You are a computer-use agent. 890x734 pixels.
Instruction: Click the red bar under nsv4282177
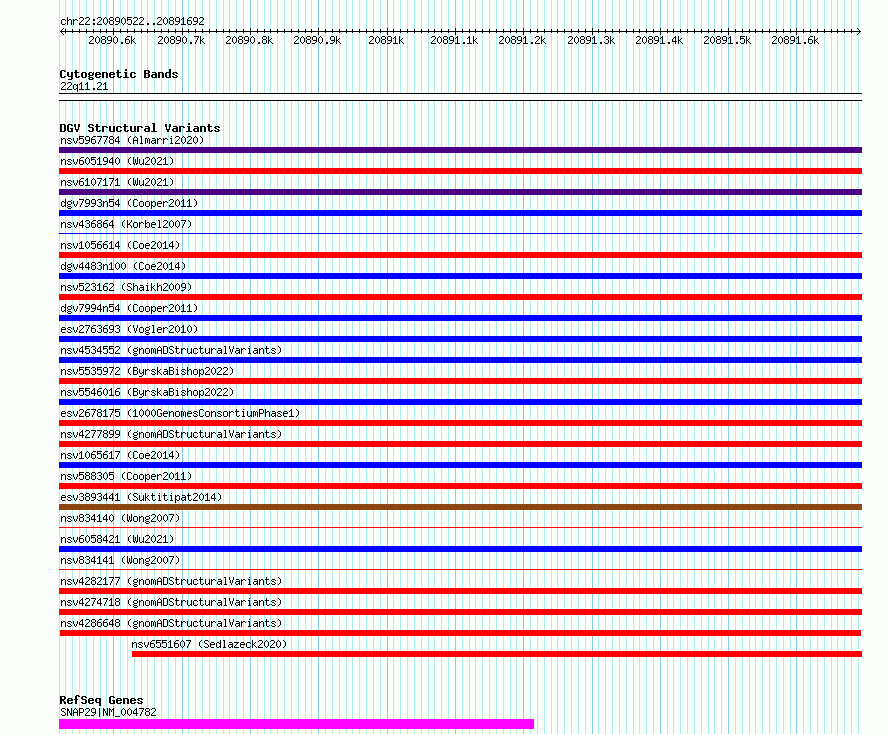[x=460, y=591]
